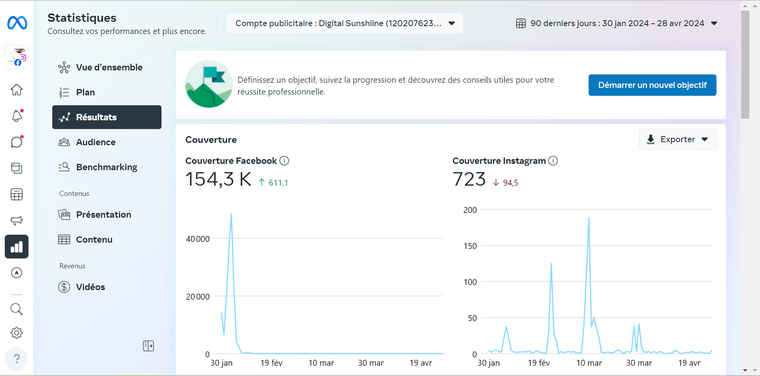Expand the Compte publicitaire dropdown
The image size is (760, 376).
click(345, 23)
